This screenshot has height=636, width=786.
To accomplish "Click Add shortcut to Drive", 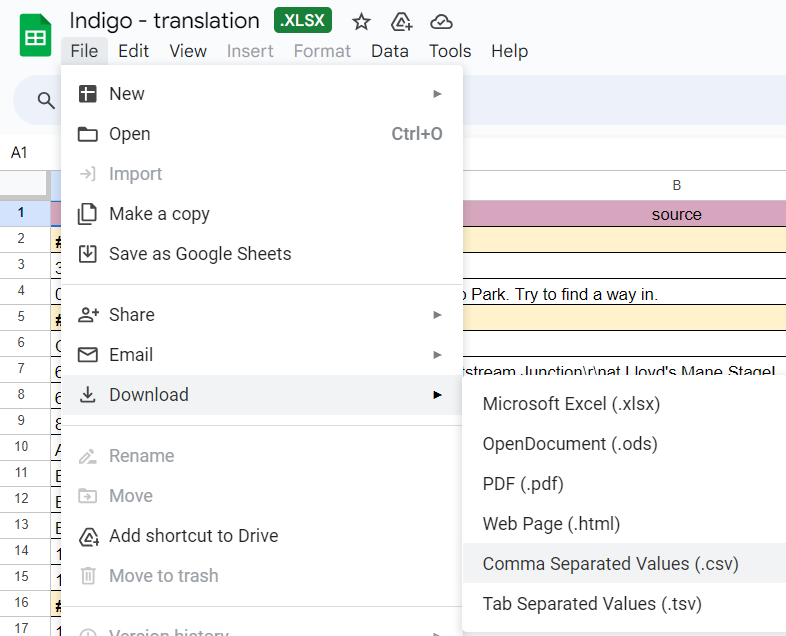I will coord(193,536).
